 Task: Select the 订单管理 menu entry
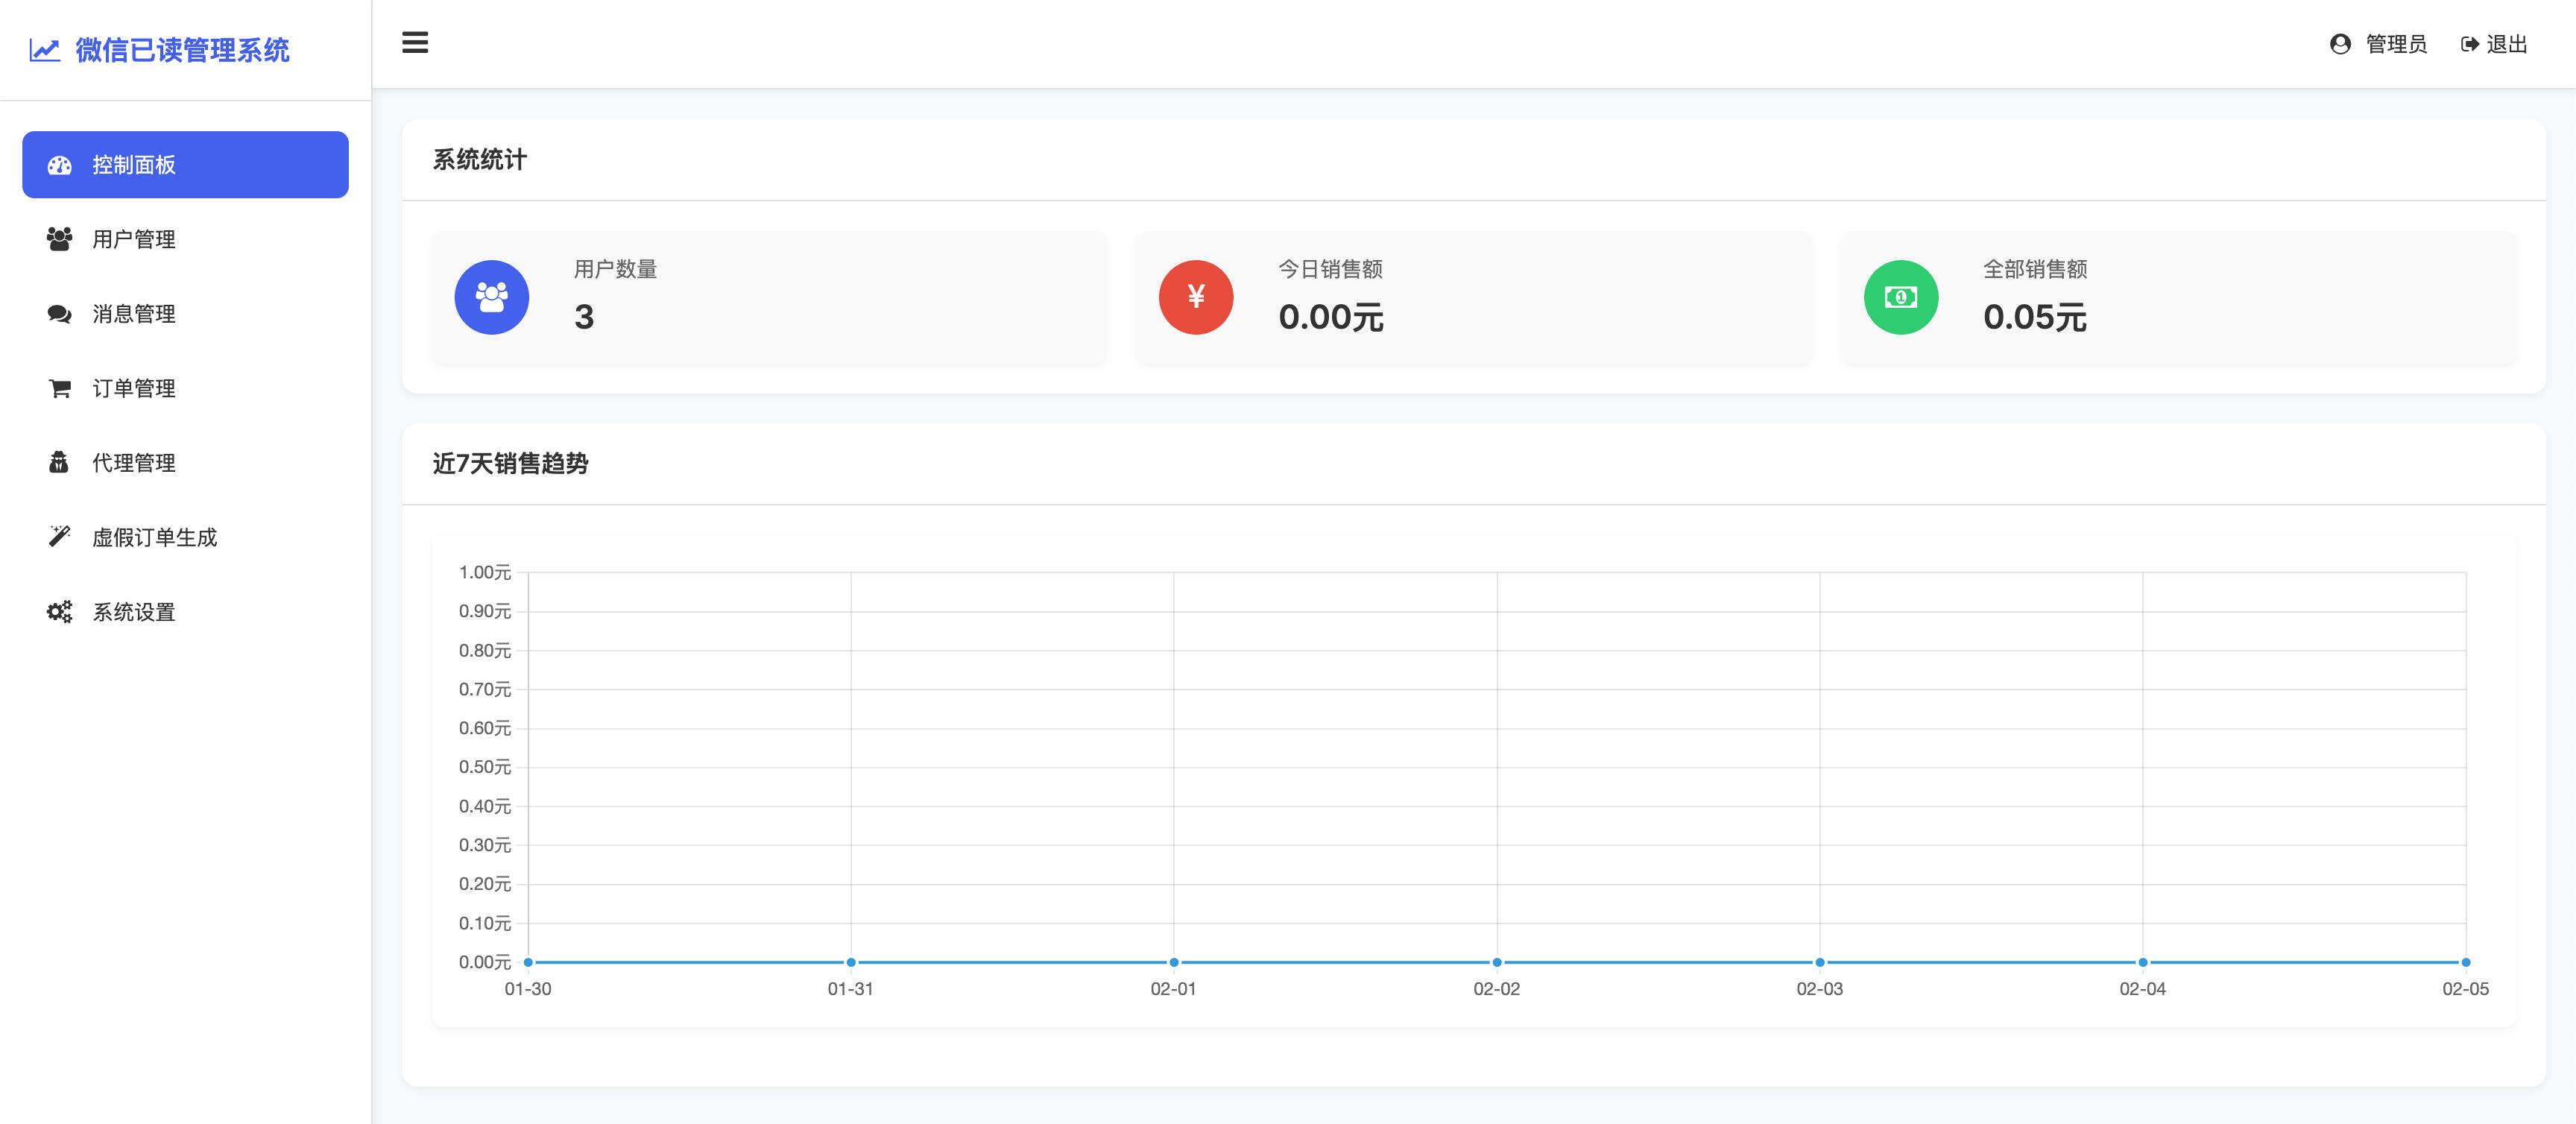(134, 389)
